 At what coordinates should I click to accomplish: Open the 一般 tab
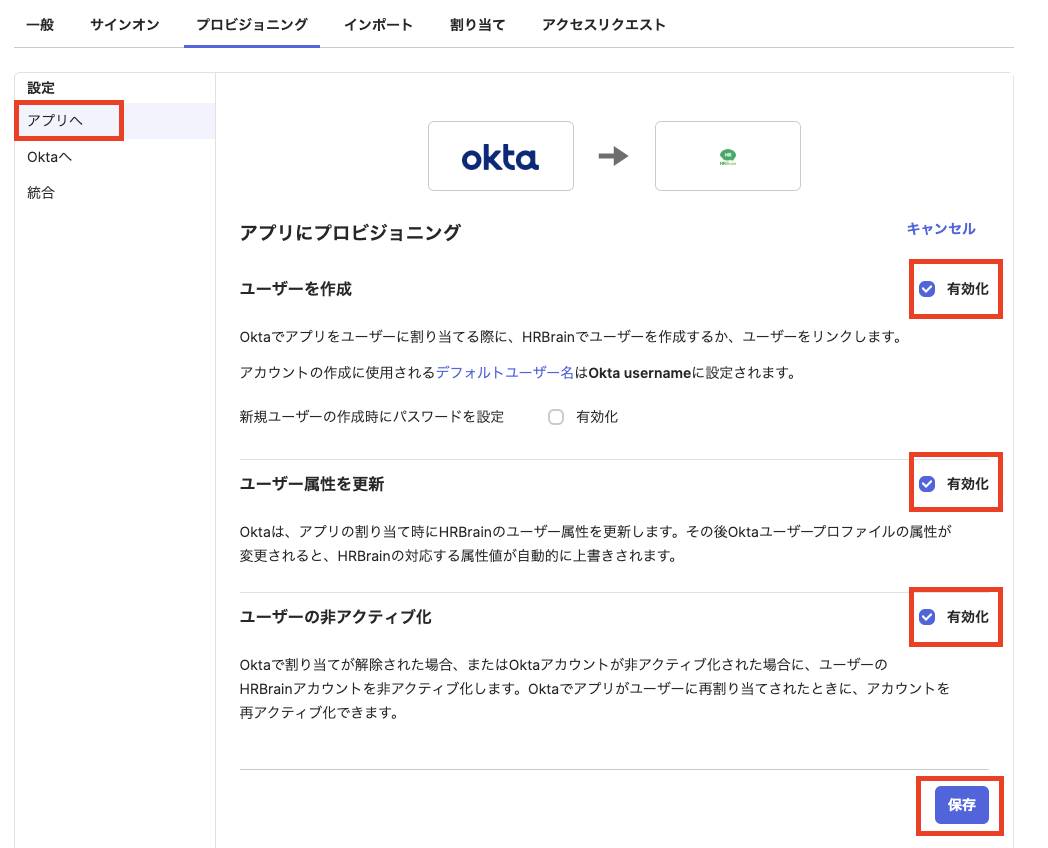click(x=40, y=25)
